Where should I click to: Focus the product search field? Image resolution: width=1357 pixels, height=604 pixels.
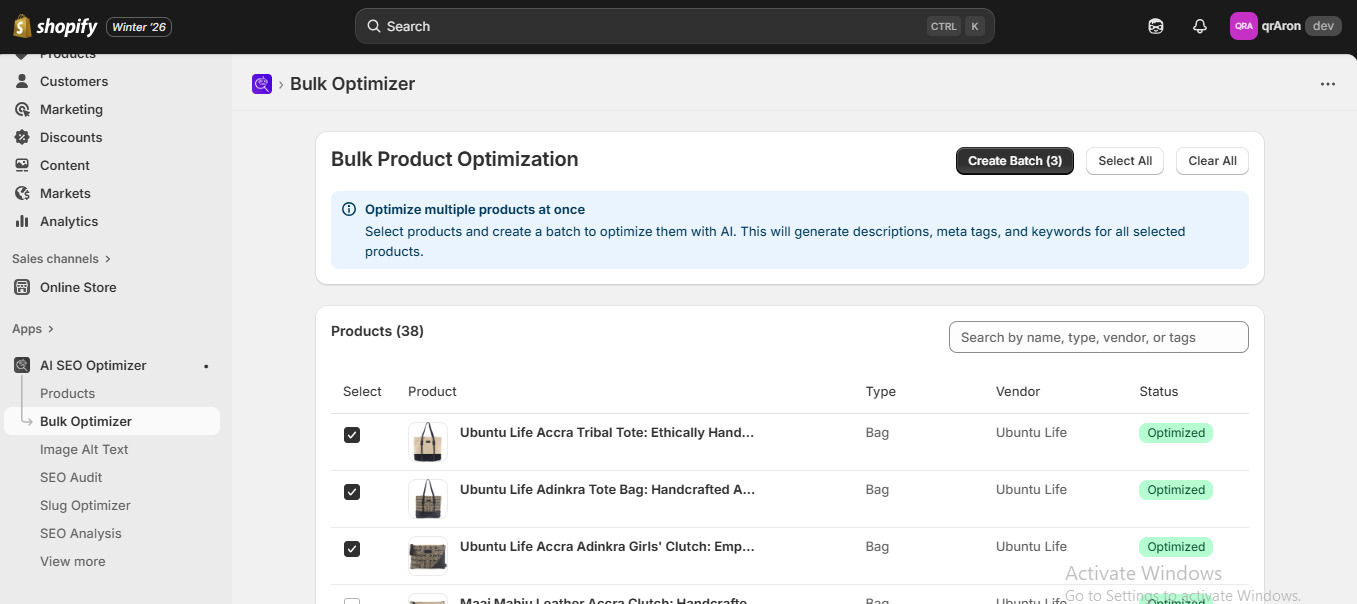[1098, 337]
